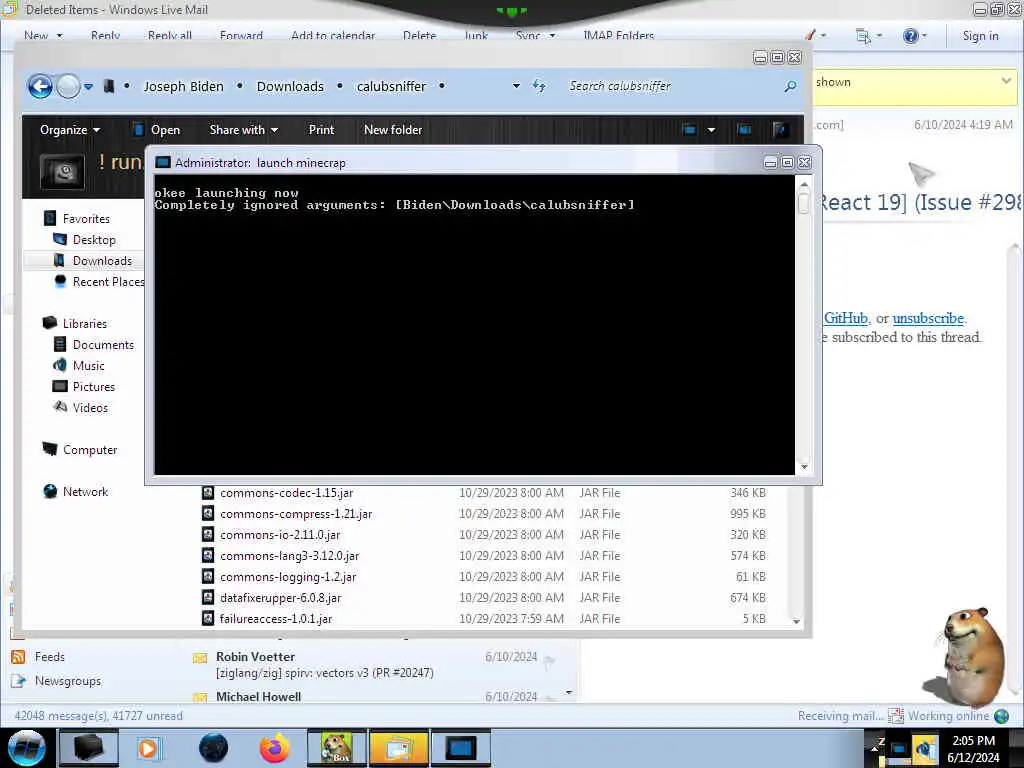This screenshot has height=768, width=1024.
Task: Open Firefox from taskbar
Action: click(x=275, y=748)
